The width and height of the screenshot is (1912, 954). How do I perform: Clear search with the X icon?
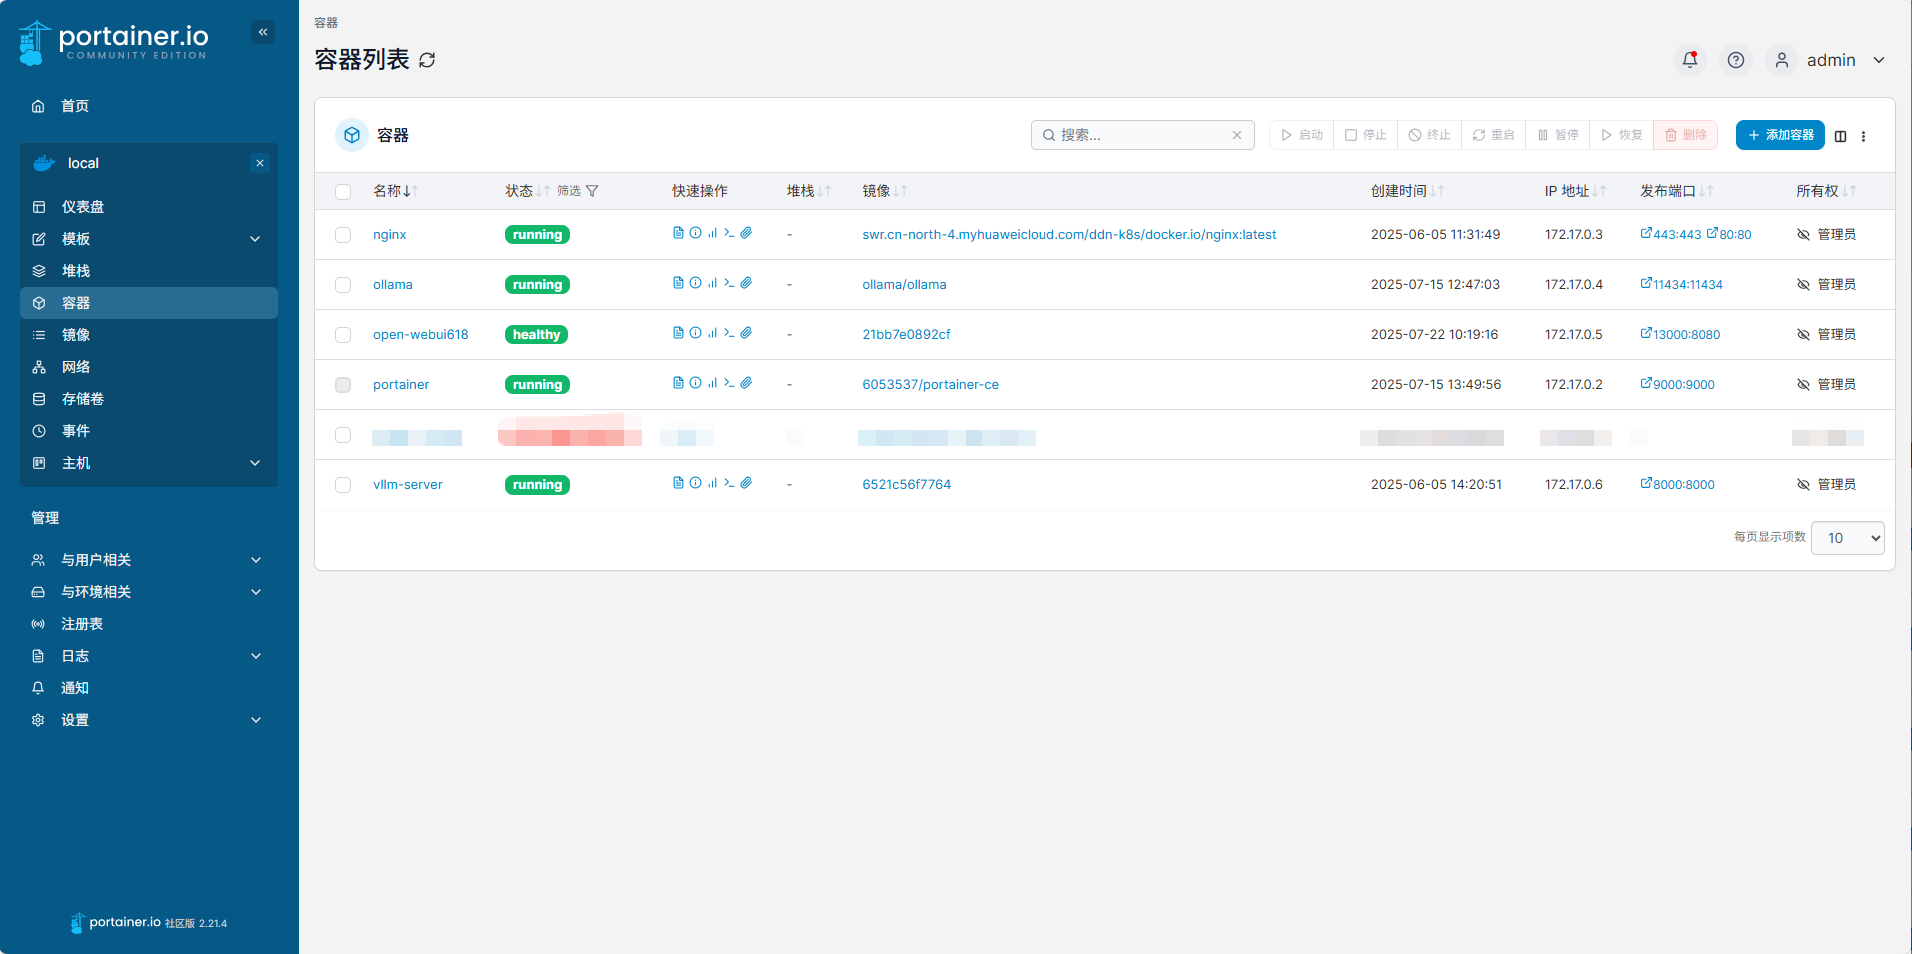[1237, 135]
